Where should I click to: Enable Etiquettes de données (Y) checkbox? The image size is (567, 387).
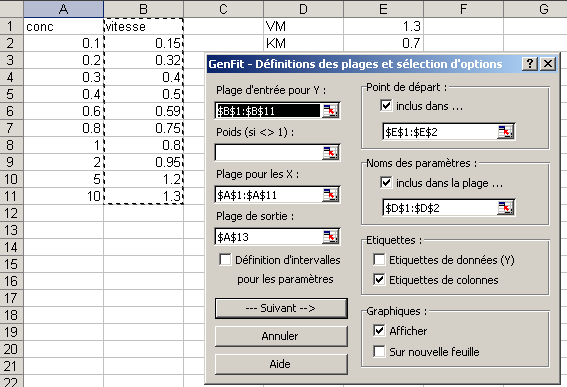point(379,259)
